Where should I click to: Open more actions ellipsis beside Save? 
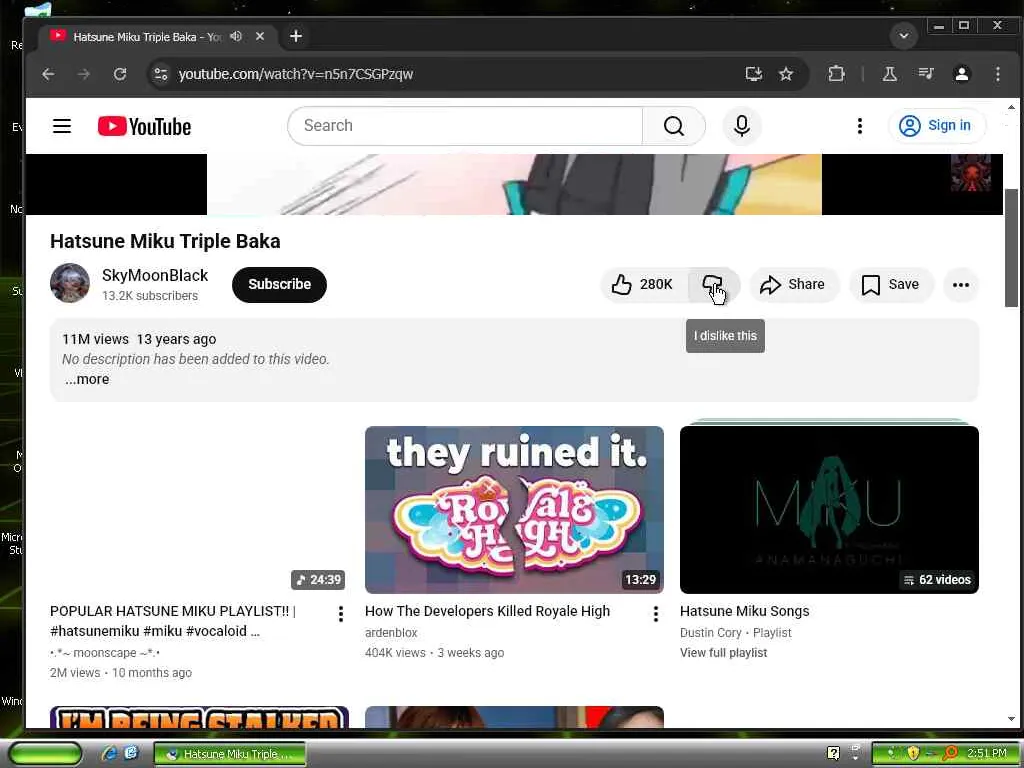point(961,285)
